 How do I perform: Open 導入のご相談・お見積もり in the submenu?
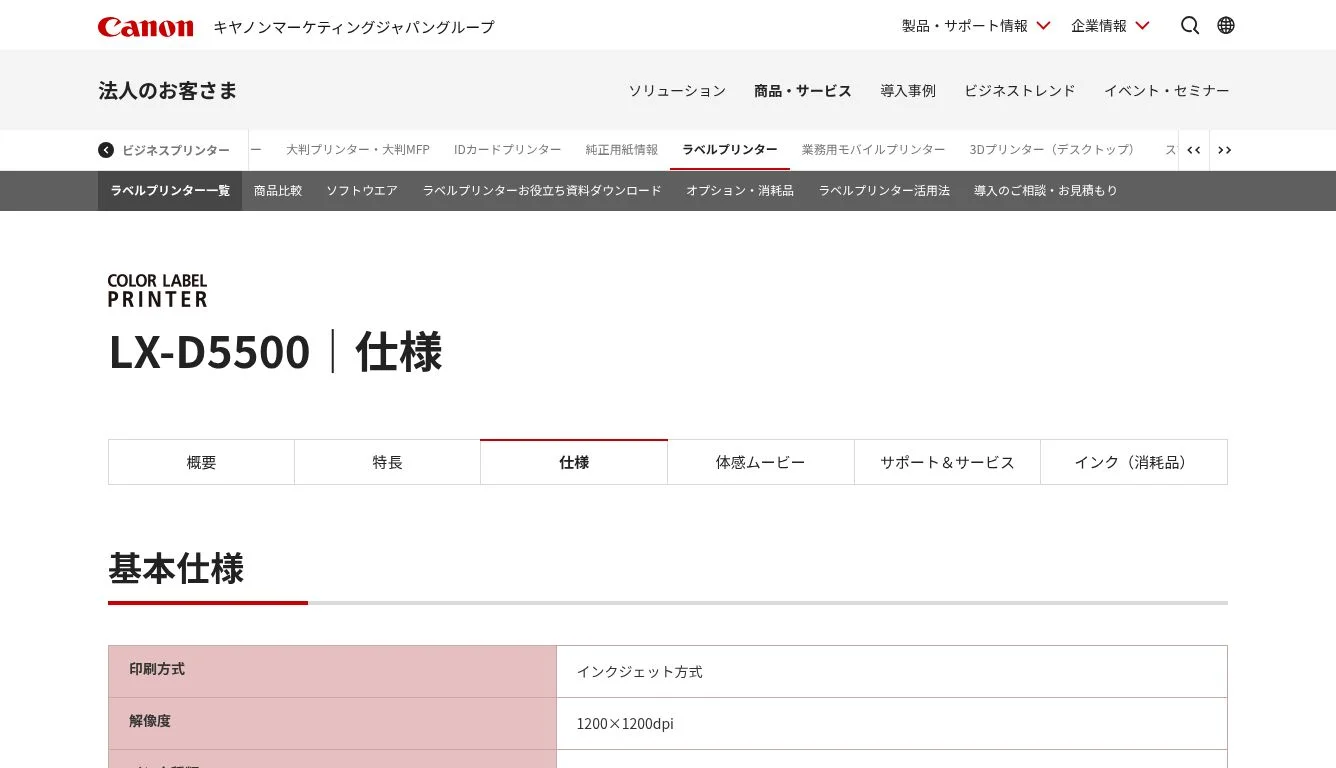tap(1046, 190)
